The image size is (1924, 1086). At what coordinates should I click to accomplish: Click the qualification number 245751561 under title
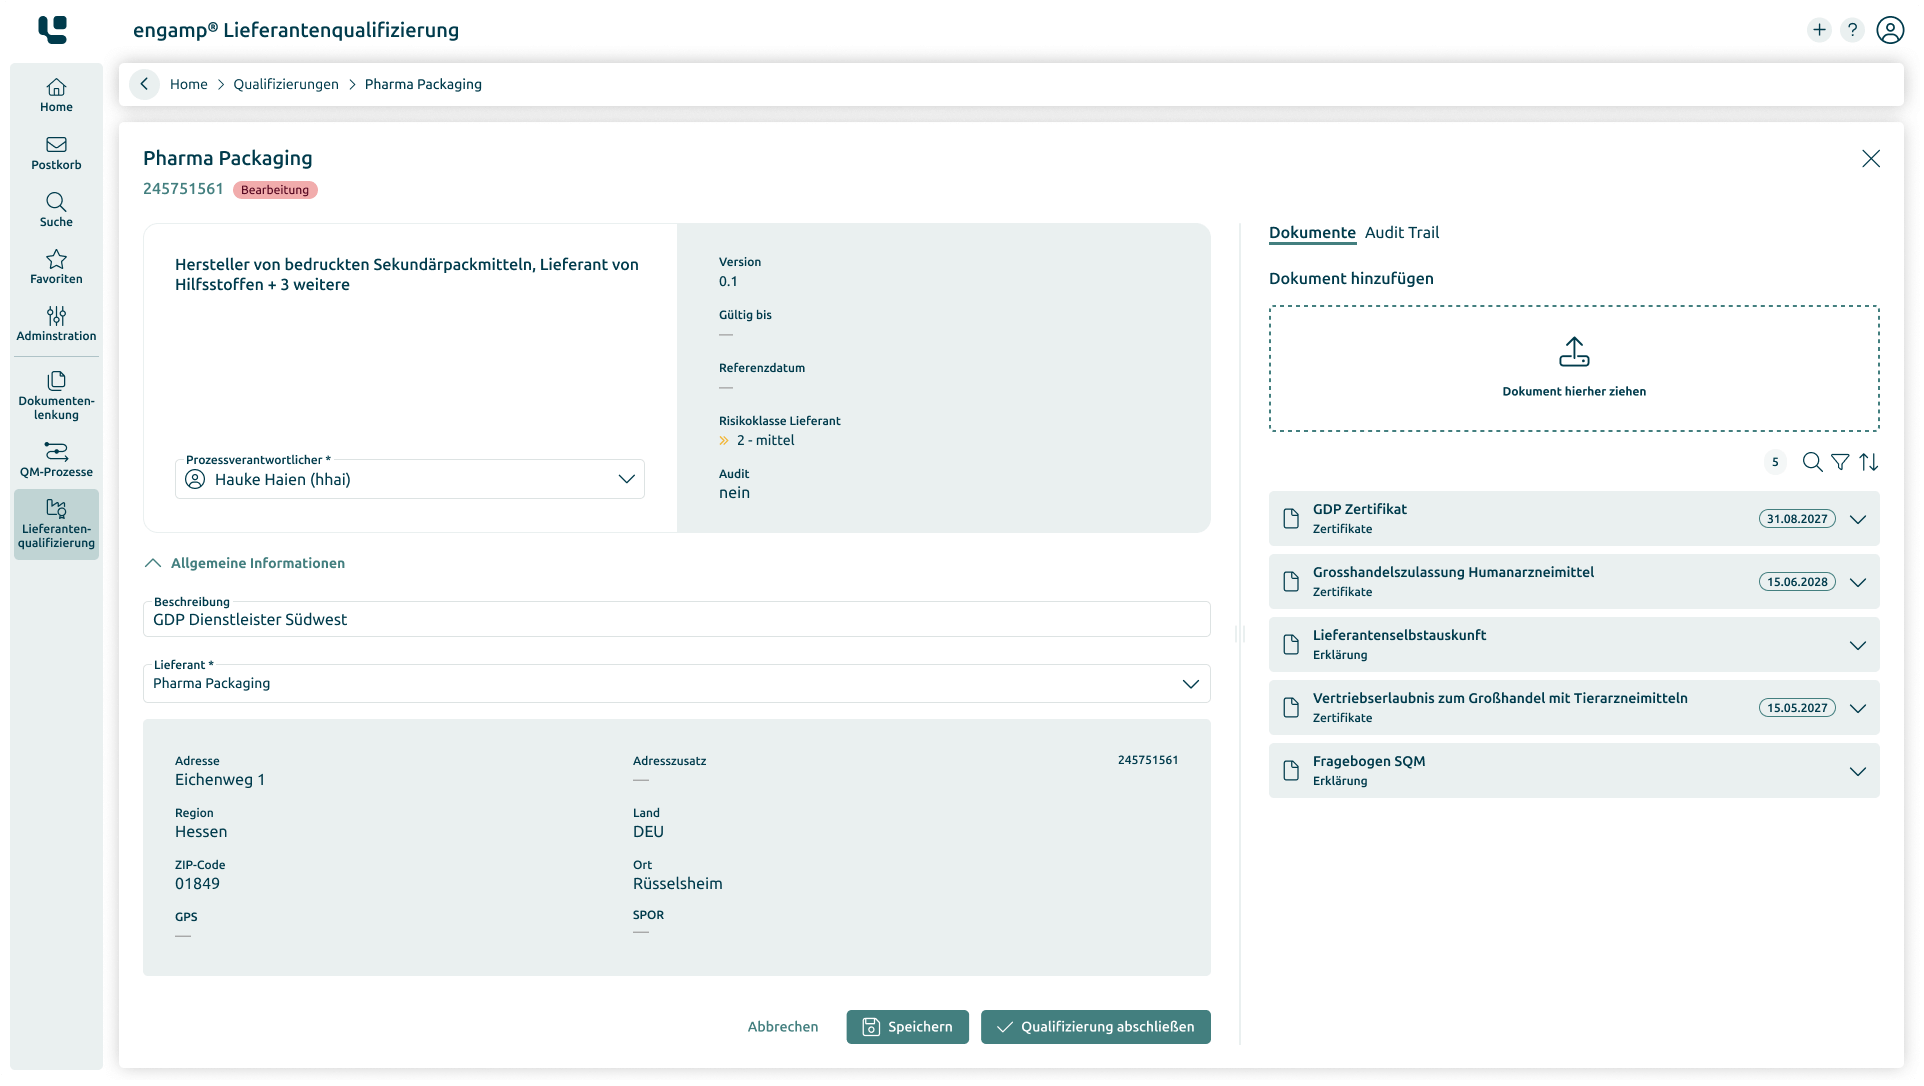(183, 189)
